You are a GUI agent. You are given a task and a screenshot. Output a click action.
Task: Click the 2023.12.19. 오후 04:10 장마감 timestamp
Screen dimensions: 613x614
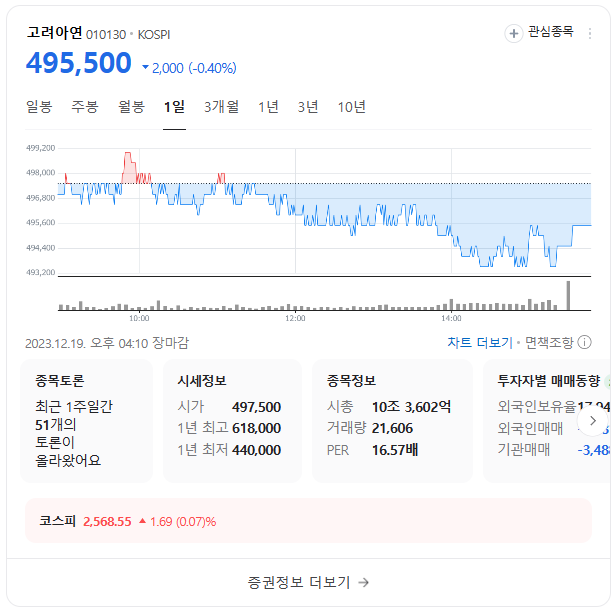[107, 343]
